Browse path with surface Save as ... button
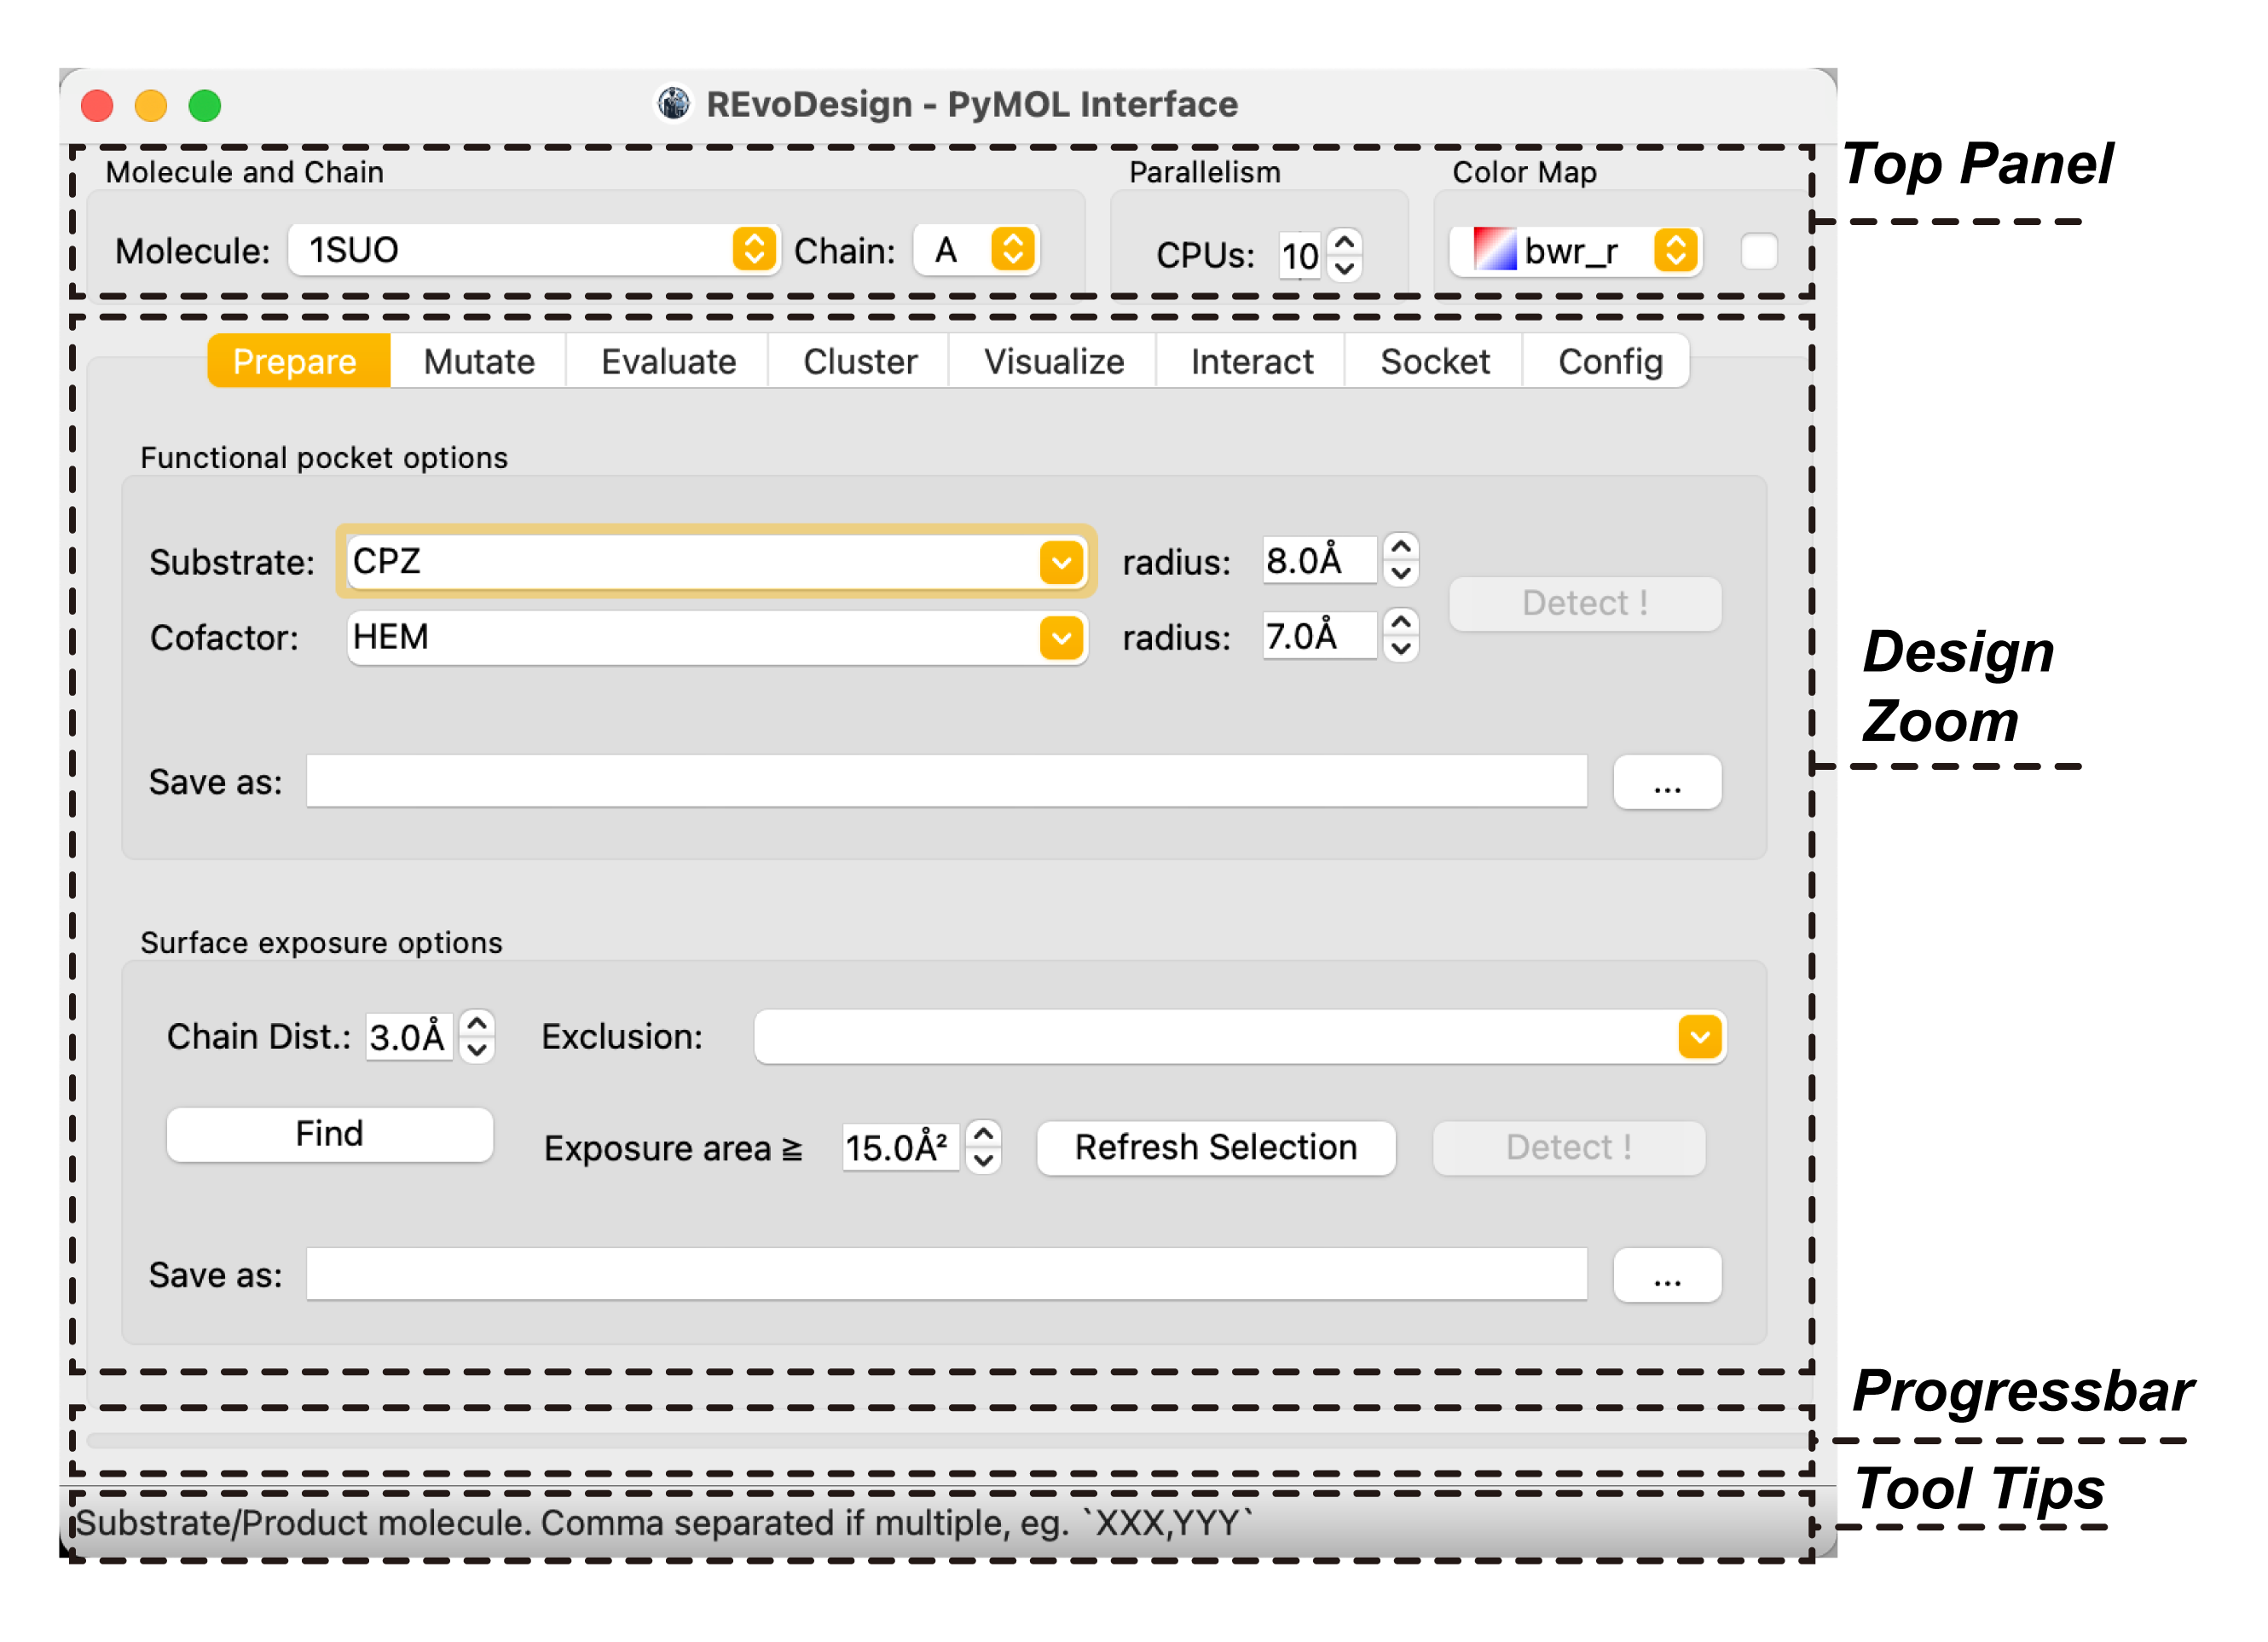The image size is (2268, 1642). [1667, 1274]
